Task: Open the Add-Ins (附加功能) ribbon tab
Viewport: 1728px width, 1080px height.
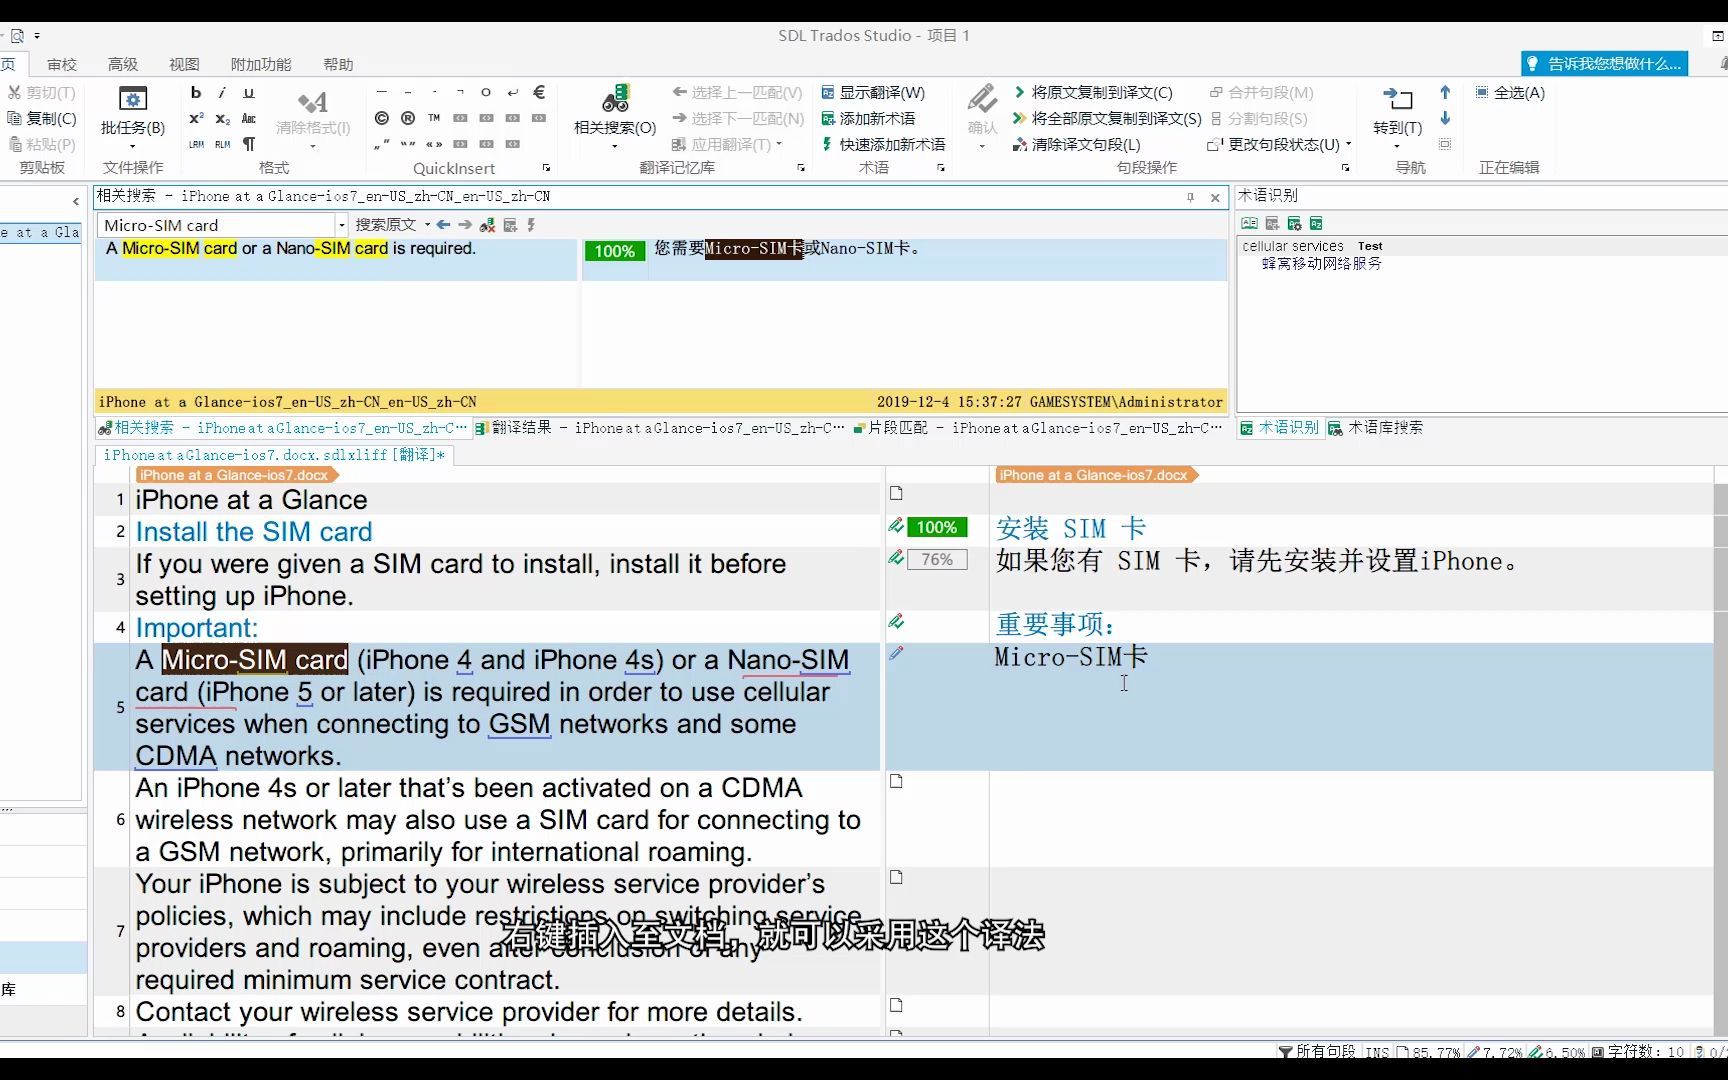Action: (261, 64)
